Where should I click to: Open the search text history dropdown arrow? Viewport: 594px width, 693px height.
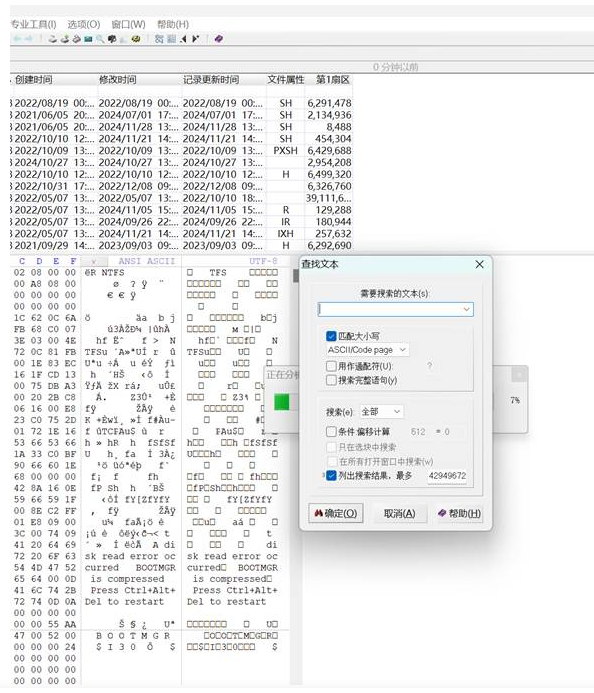click(466, 309)
